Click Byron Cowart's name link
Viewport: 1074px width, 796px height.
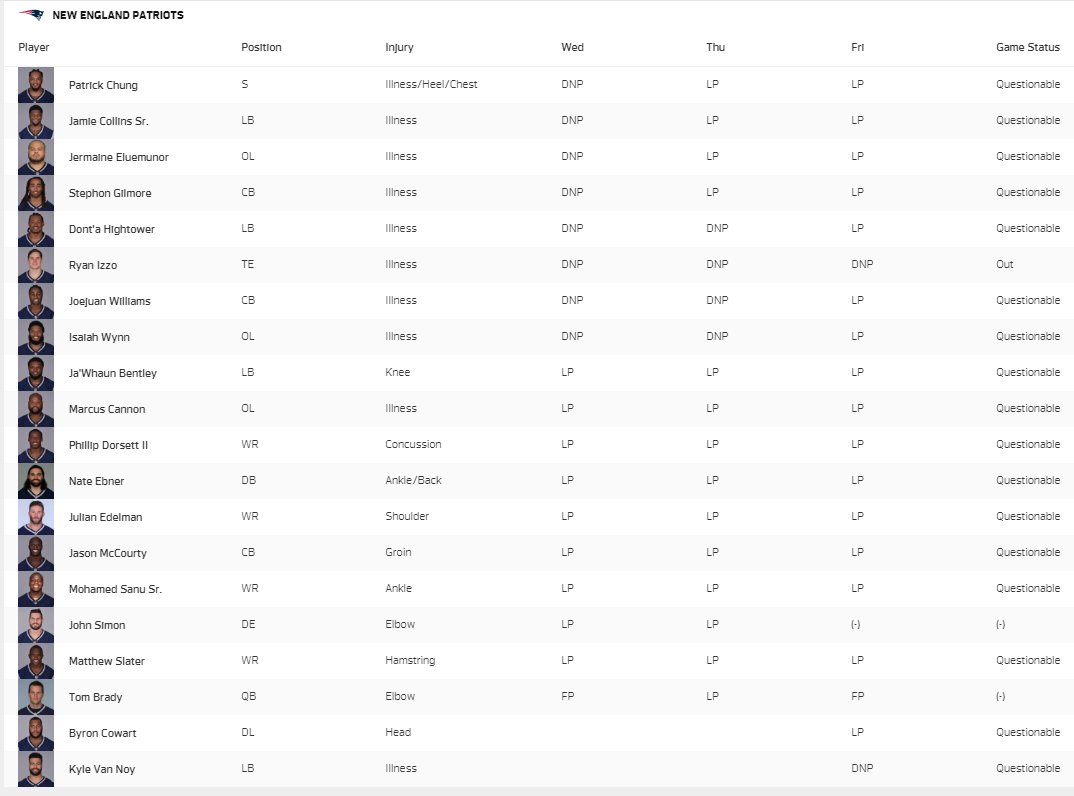[x=102, y=733]
